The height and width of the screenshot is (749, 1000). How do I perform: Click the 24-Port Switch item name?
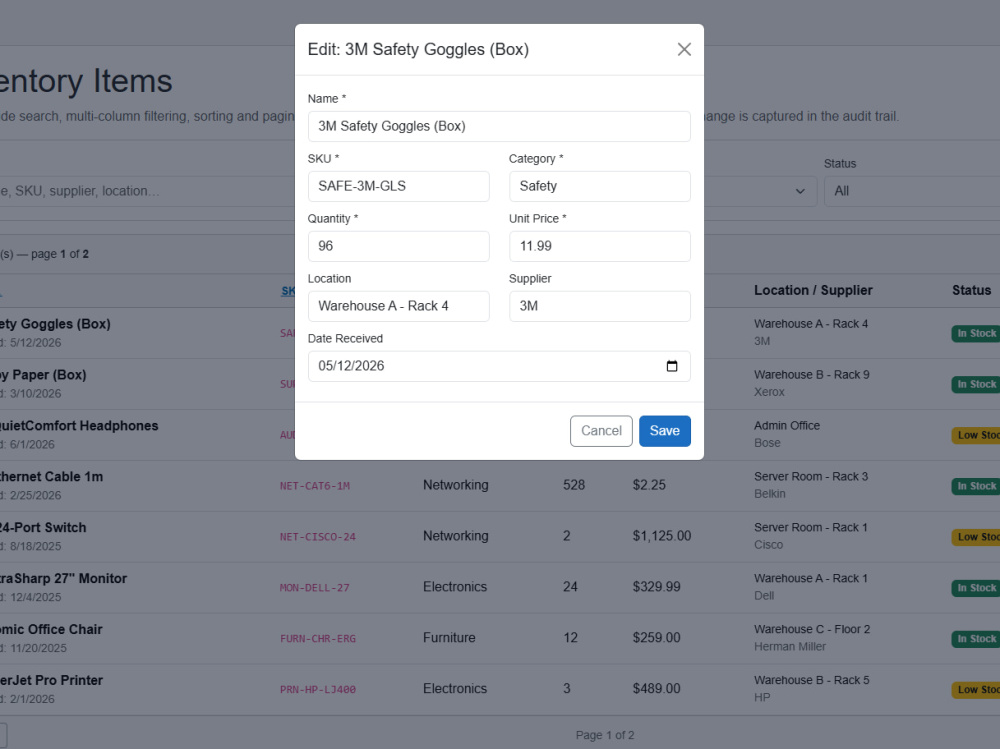(x=43, y=528)
